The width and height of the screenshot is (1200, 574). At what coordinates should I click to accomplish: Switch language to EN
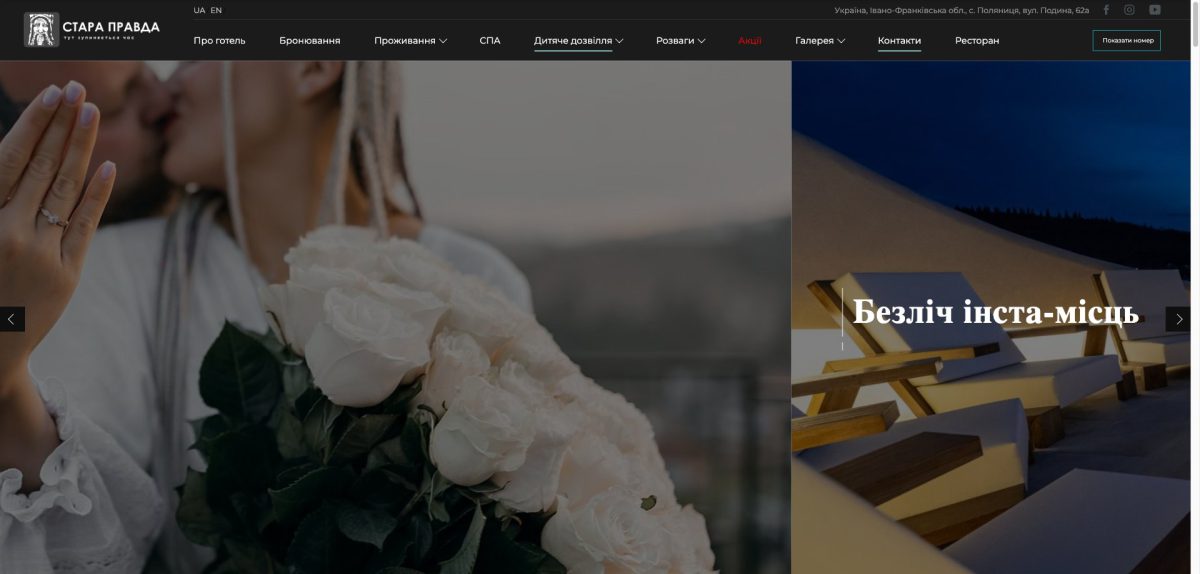point(216,10)
